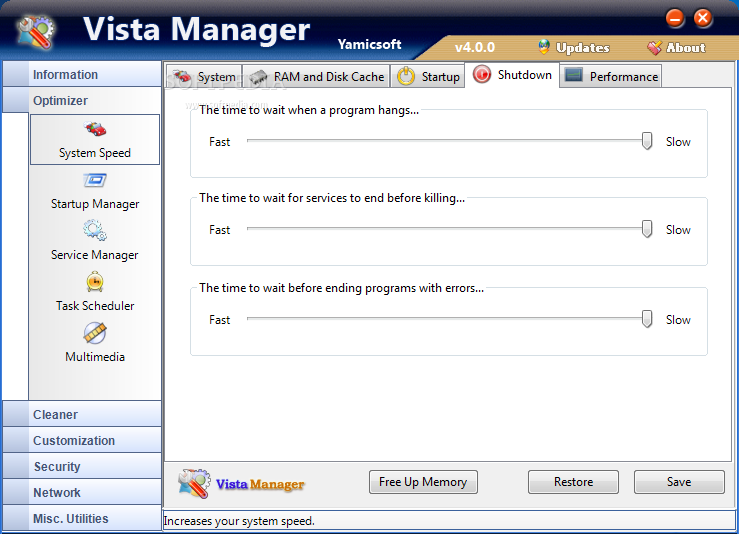Select the Shutdown tab

[x=512, y=75]
